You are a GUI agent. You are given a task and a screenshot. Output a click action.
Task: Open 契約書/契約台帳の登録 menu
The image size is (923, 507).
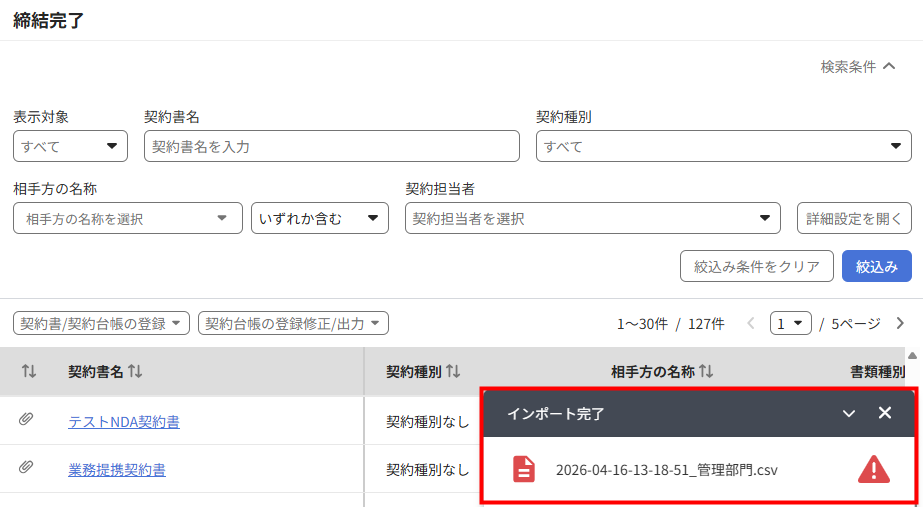coord(101,323)
